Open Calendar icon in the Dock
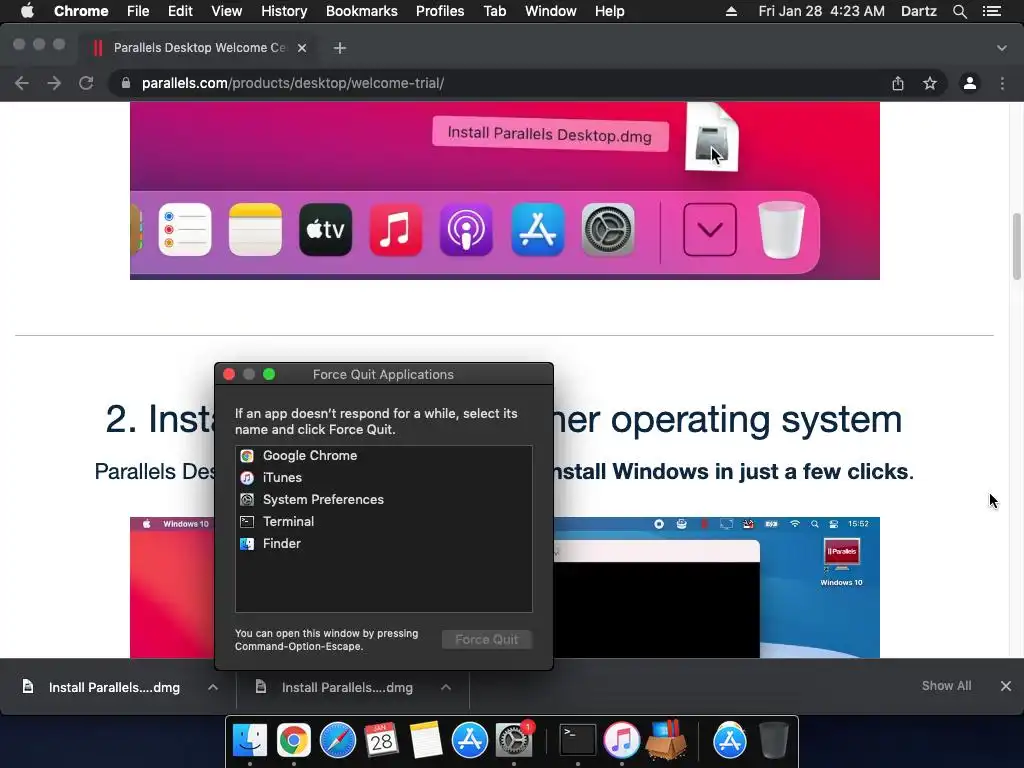The width and height of the screenshot is (1024, 768). click(x=381, y=741)
